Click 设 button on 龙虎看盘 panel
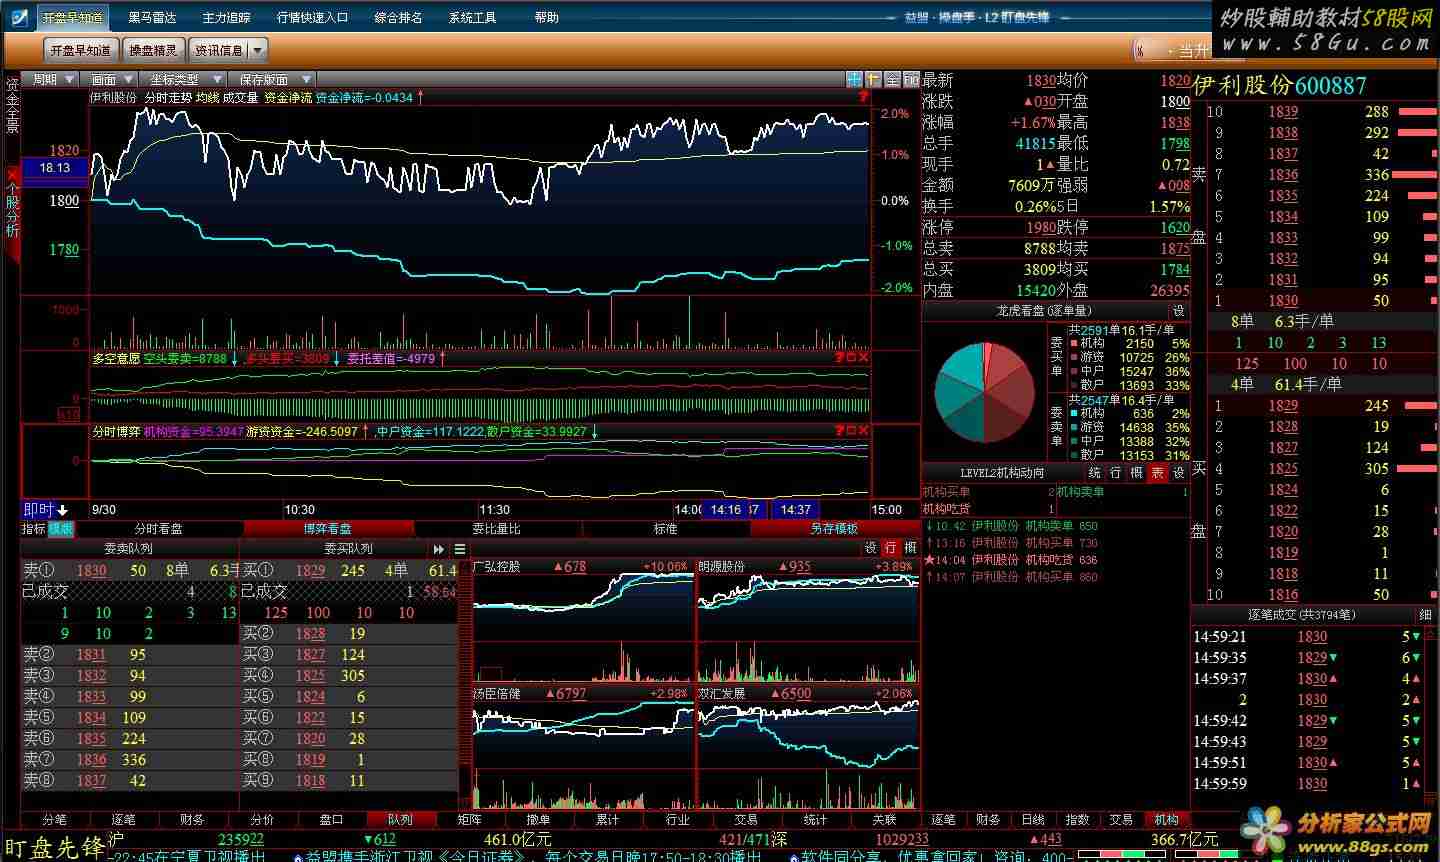Screen dimensions: 1440x862 coord(1179,311)
